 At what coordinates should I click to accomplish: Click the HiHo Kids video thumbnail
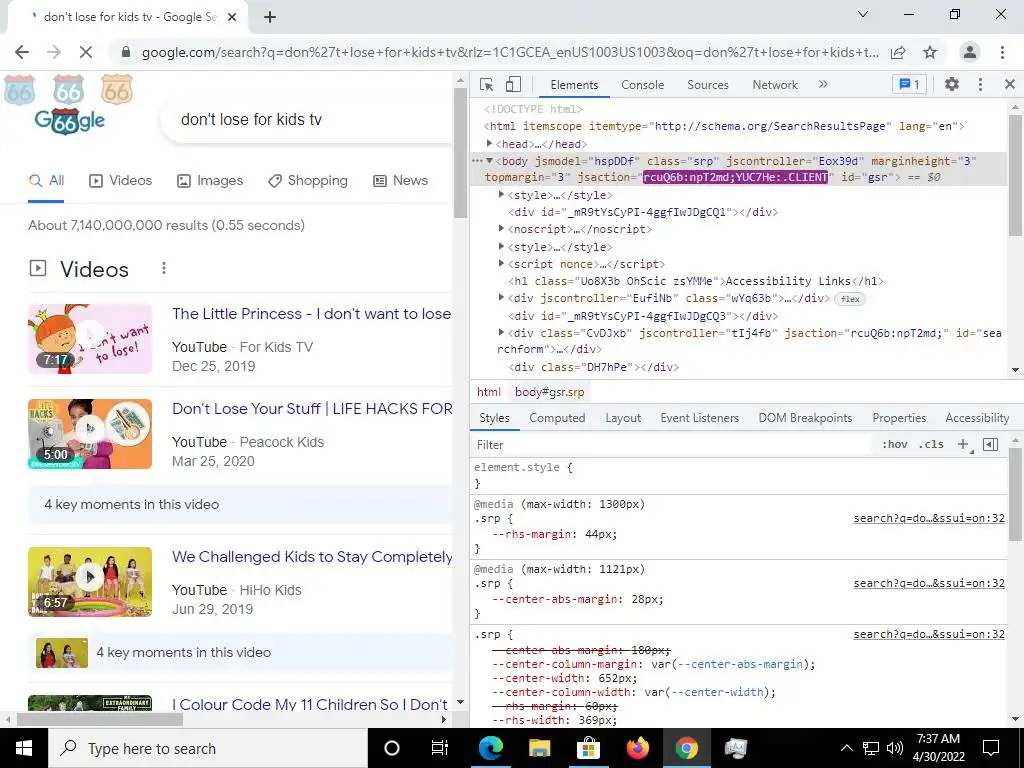click(90, 582)
